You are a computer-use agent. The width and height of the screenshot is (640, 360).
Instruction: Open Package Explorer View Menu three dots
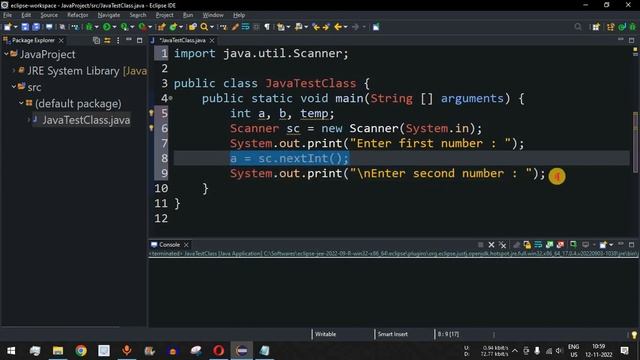click(x=118, y=40)
